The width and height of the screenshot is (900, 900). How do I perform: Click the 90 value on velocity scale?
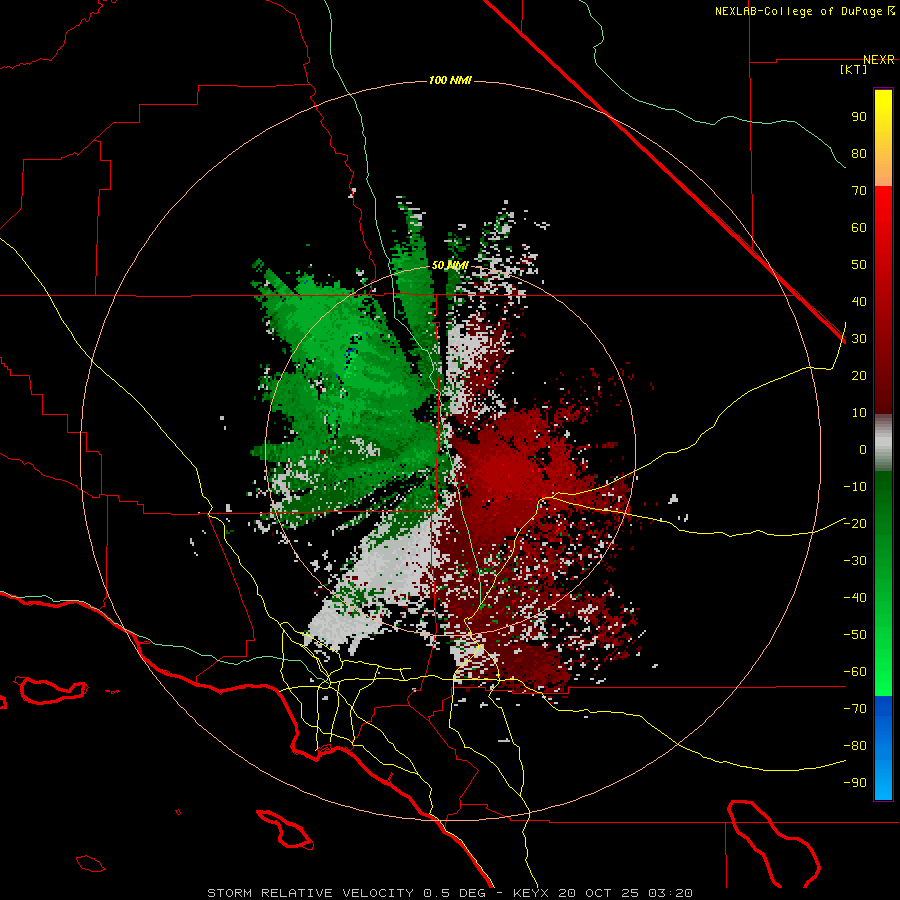pyautogui.click(x=859, y=117)
